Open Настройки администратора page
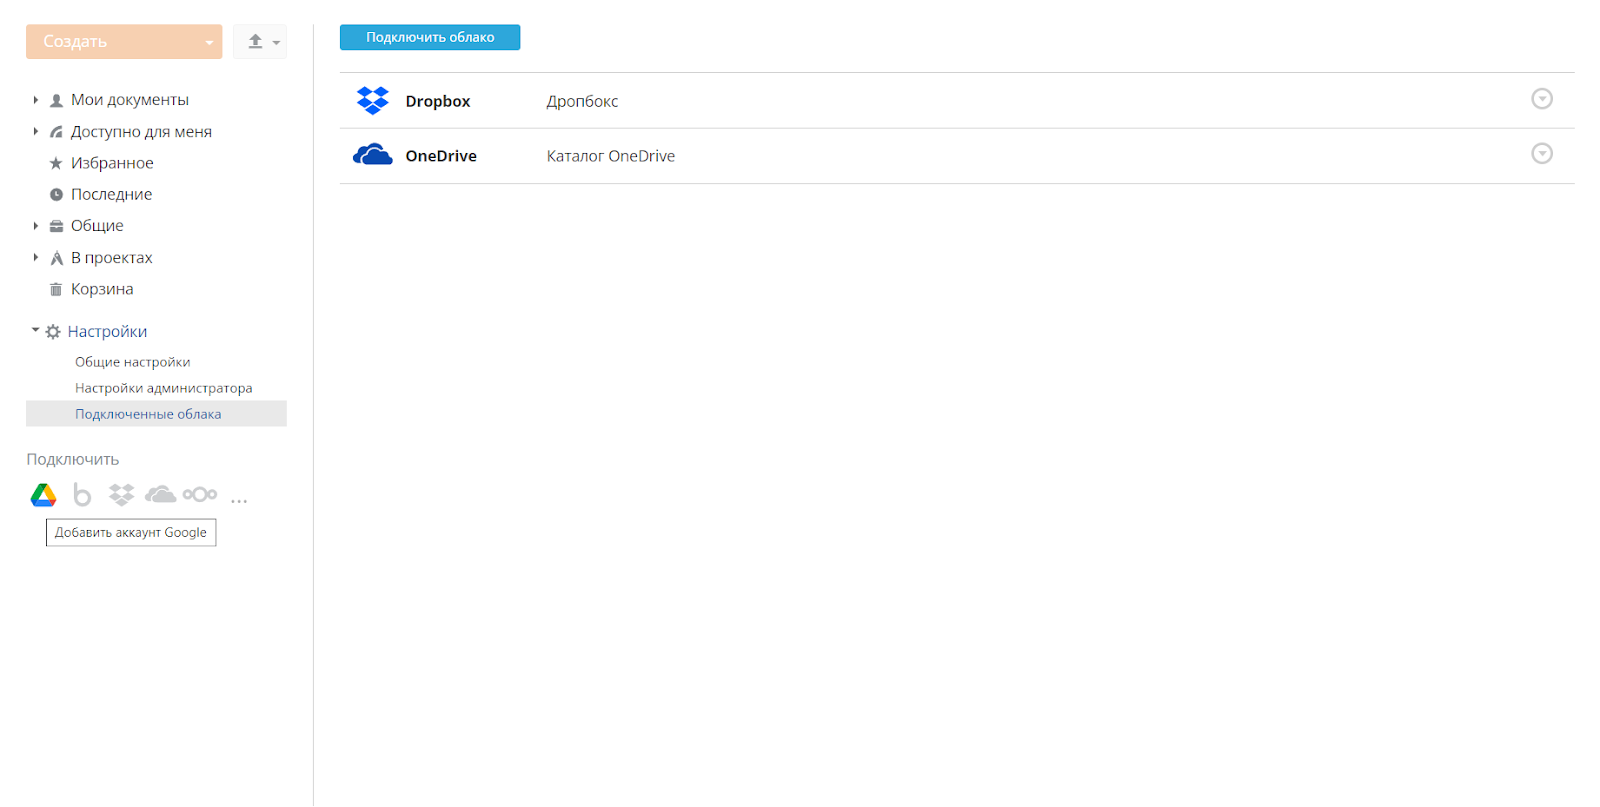Image resolution: width=1600 pixels, height=807 pixels. point(163,388)
